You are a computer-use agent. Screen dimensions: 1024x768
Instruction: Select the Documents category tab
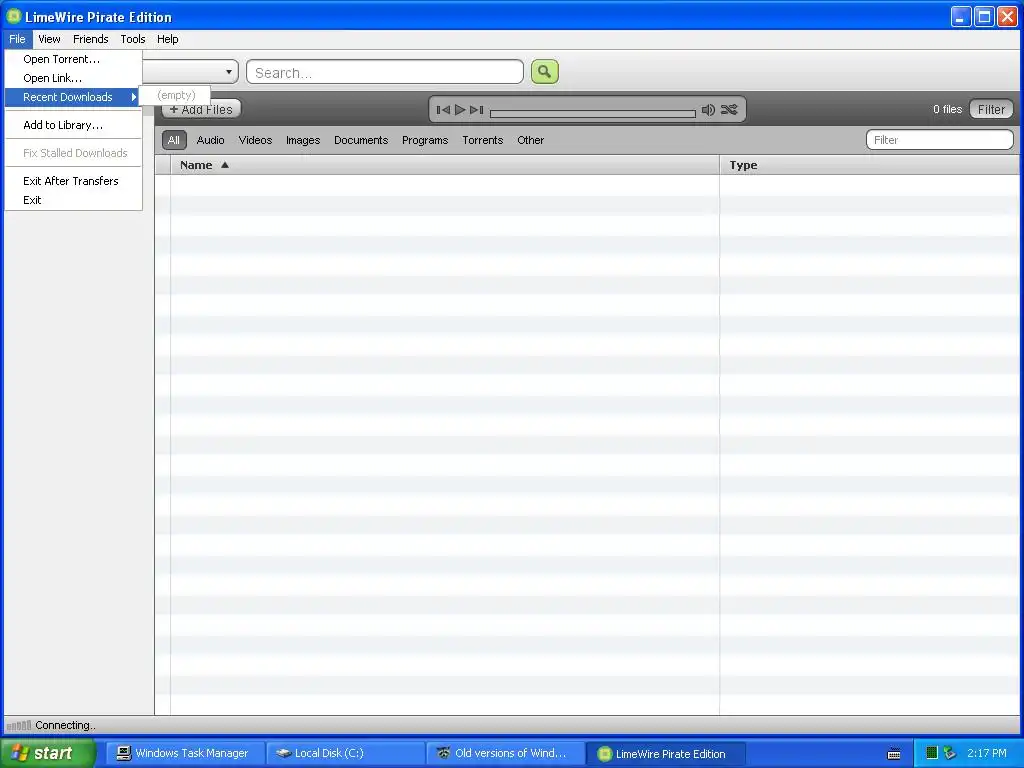click(361, 140)
